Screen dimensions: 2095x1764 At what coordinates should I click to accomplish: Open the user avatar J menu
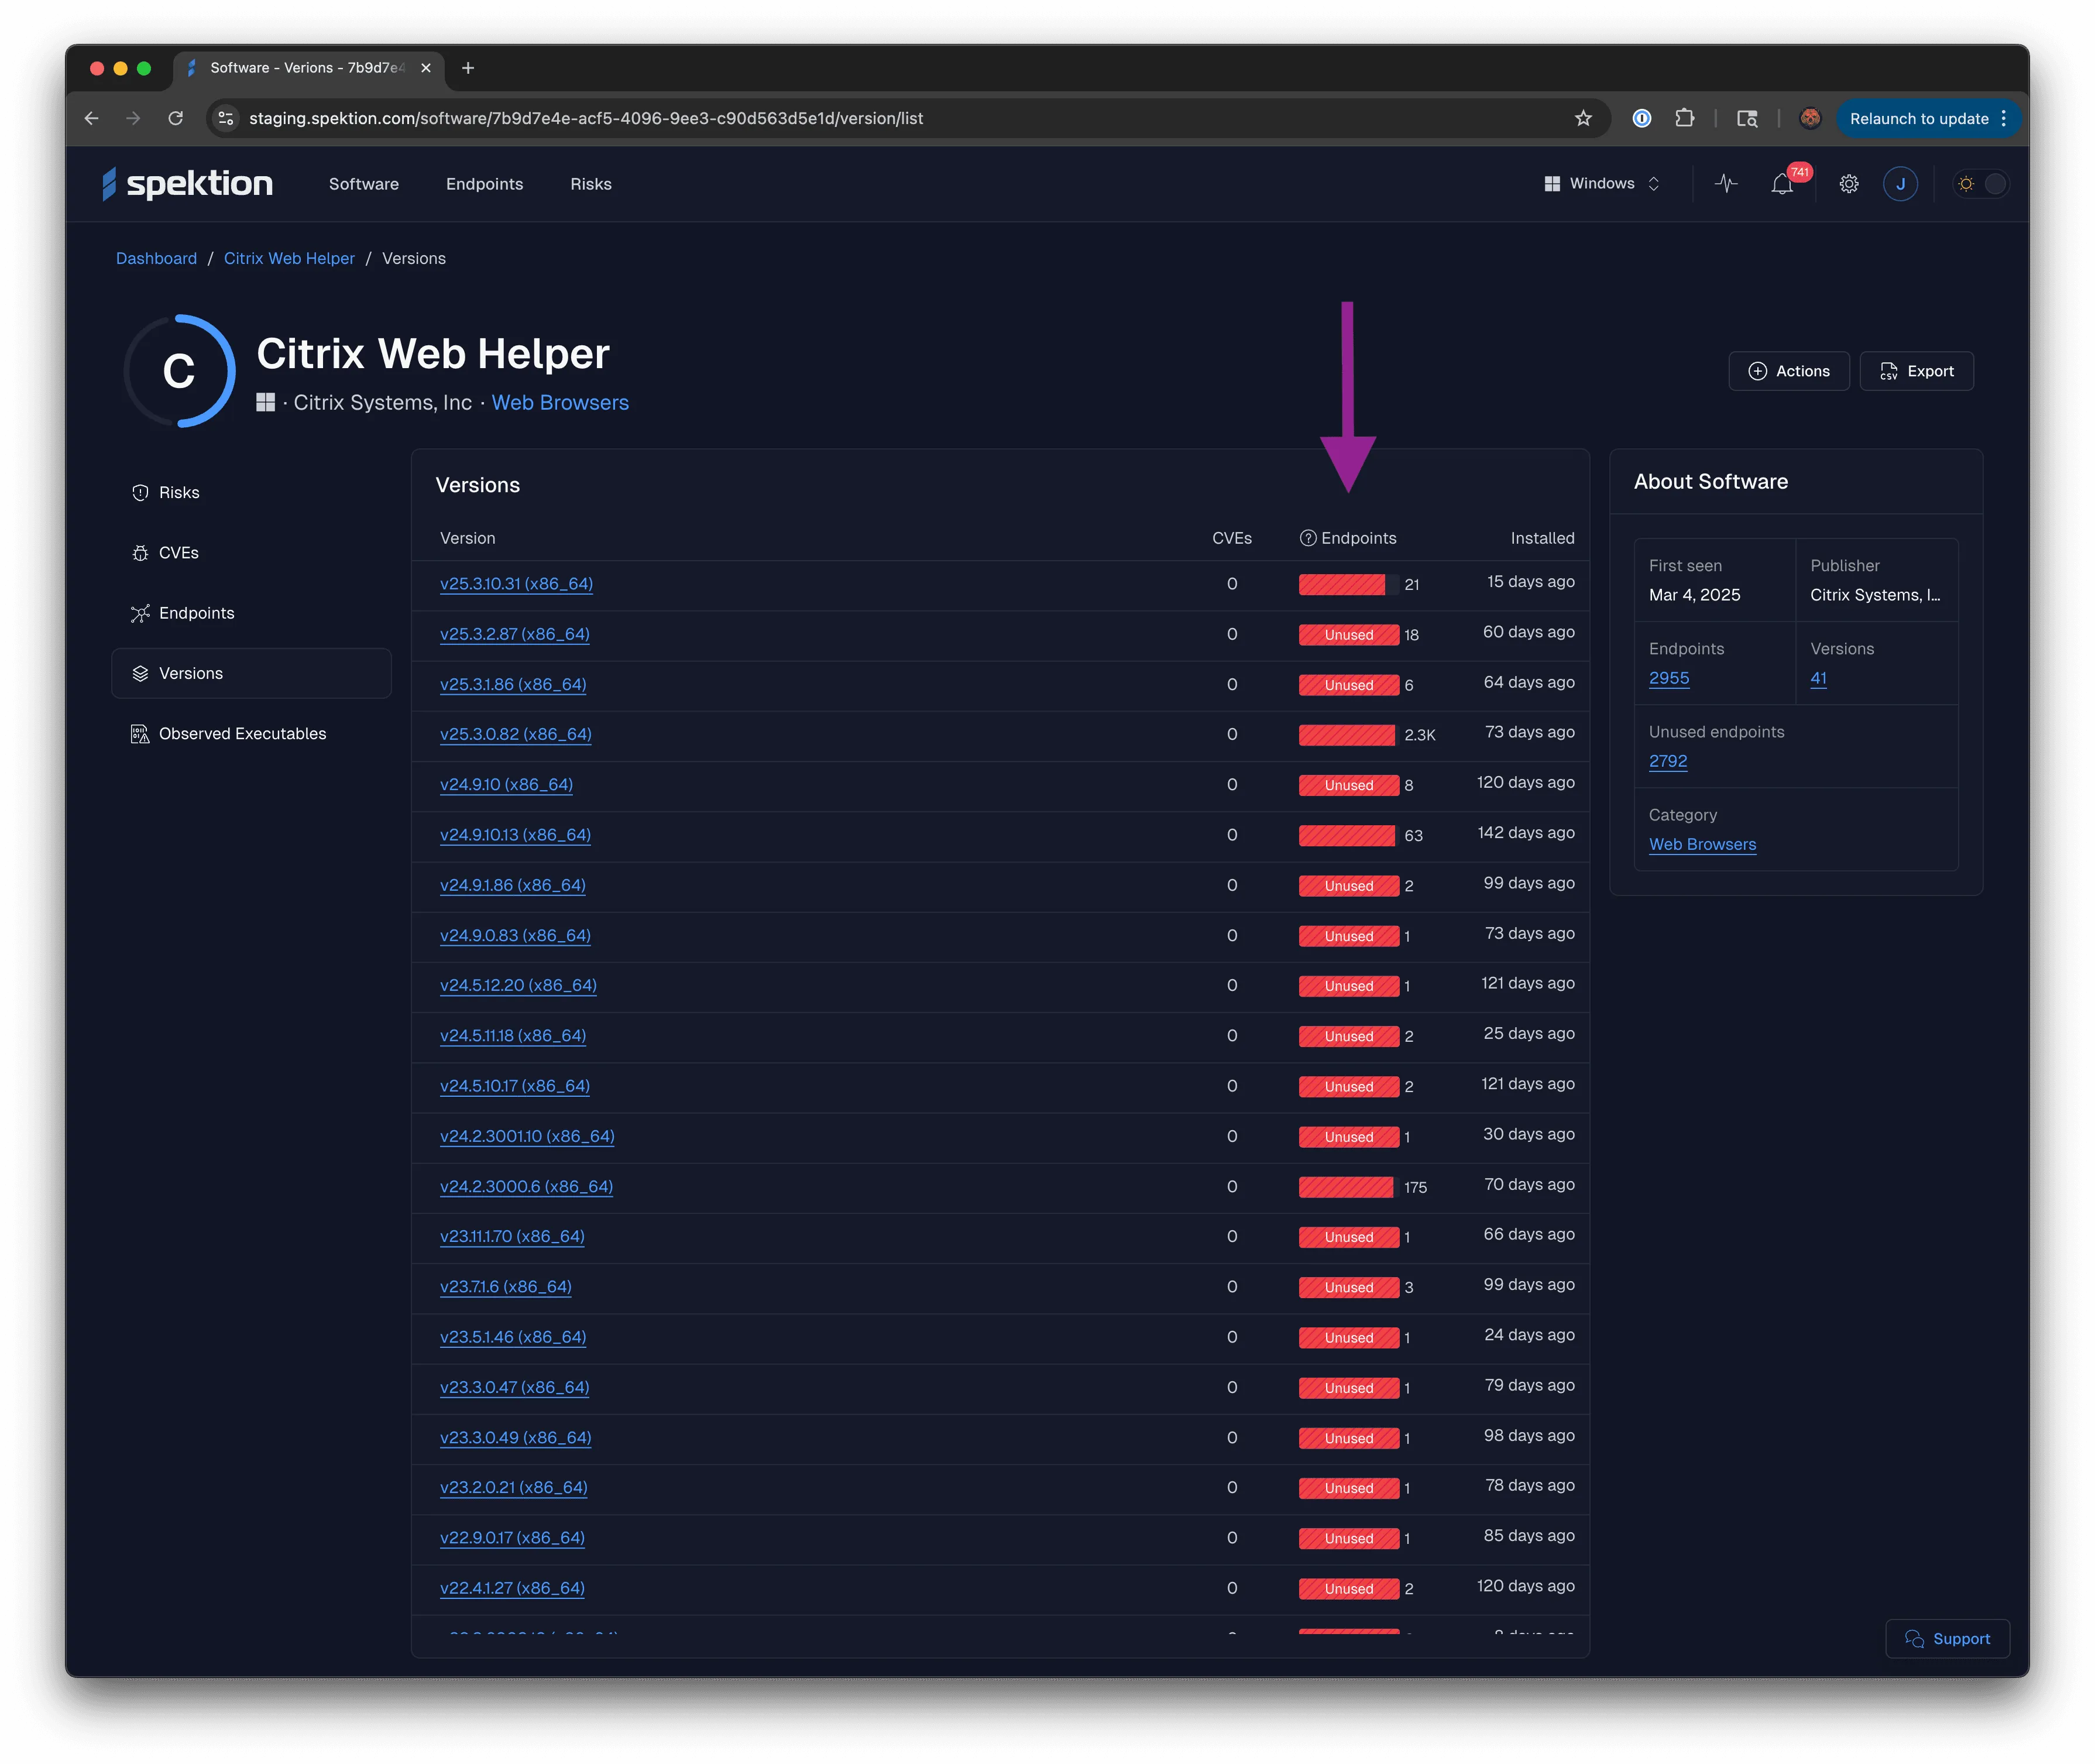tap(1900, 184)
